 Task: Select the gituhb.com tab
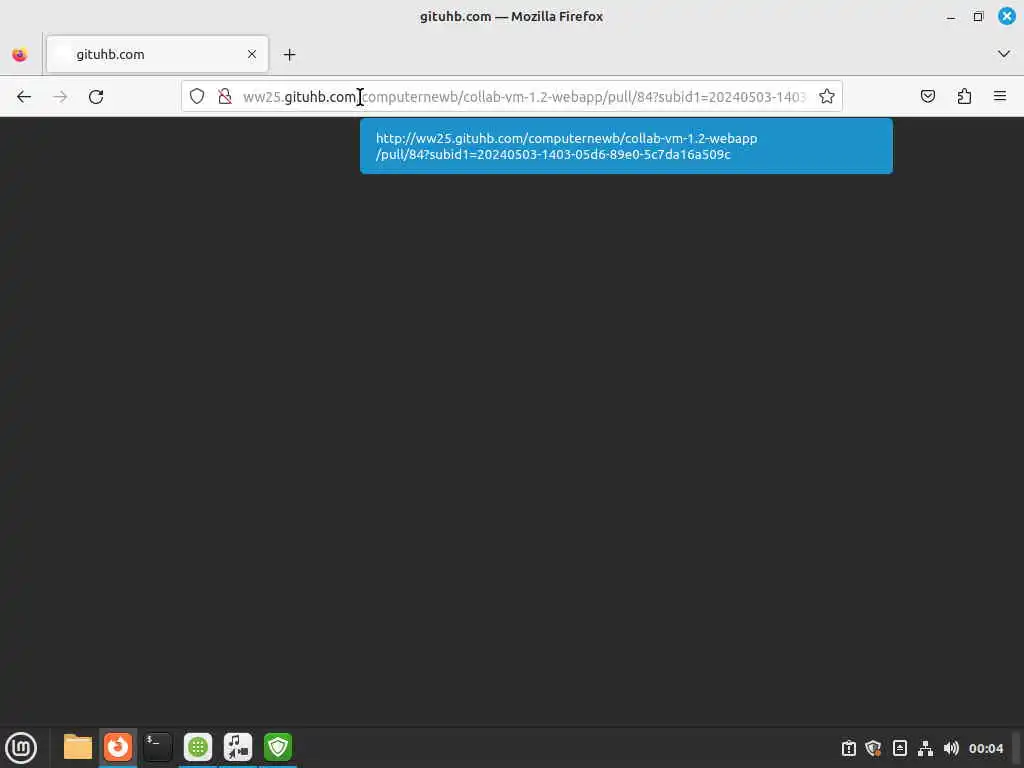[157, 54]
